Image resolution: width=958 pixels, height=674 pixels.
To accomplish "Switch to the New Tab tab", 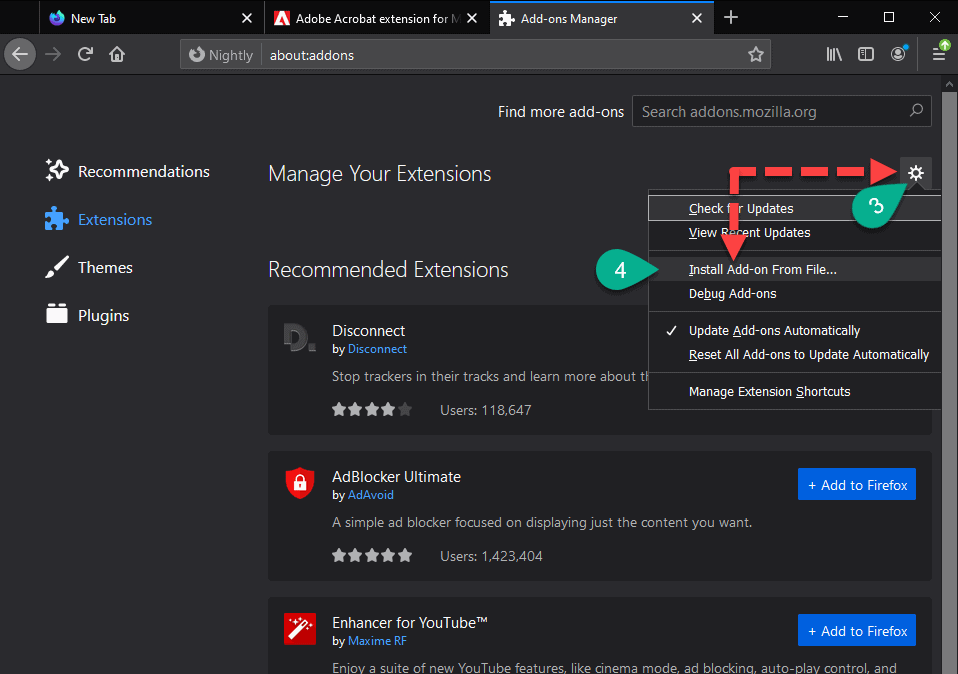I will tap(152, 18).
